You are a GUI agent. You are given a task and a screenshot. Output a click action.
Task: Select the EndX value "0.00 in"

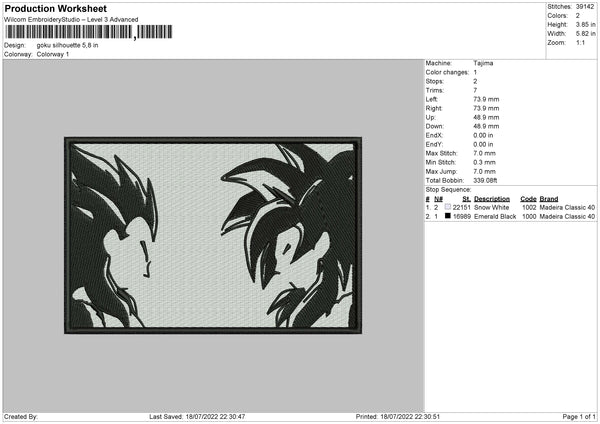pyautogui.click(x=483, y=135)
